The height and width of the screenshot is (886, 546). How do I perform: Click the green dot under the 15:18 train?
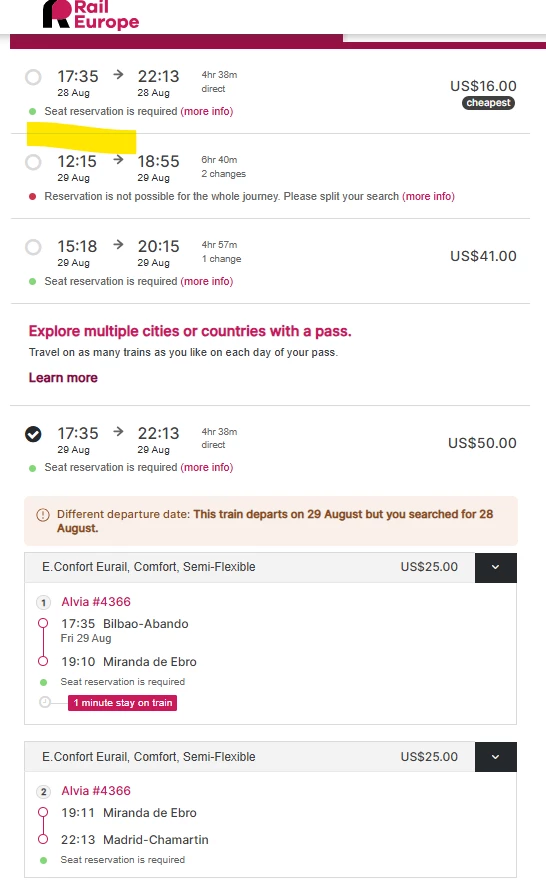[x=33, y=281]
